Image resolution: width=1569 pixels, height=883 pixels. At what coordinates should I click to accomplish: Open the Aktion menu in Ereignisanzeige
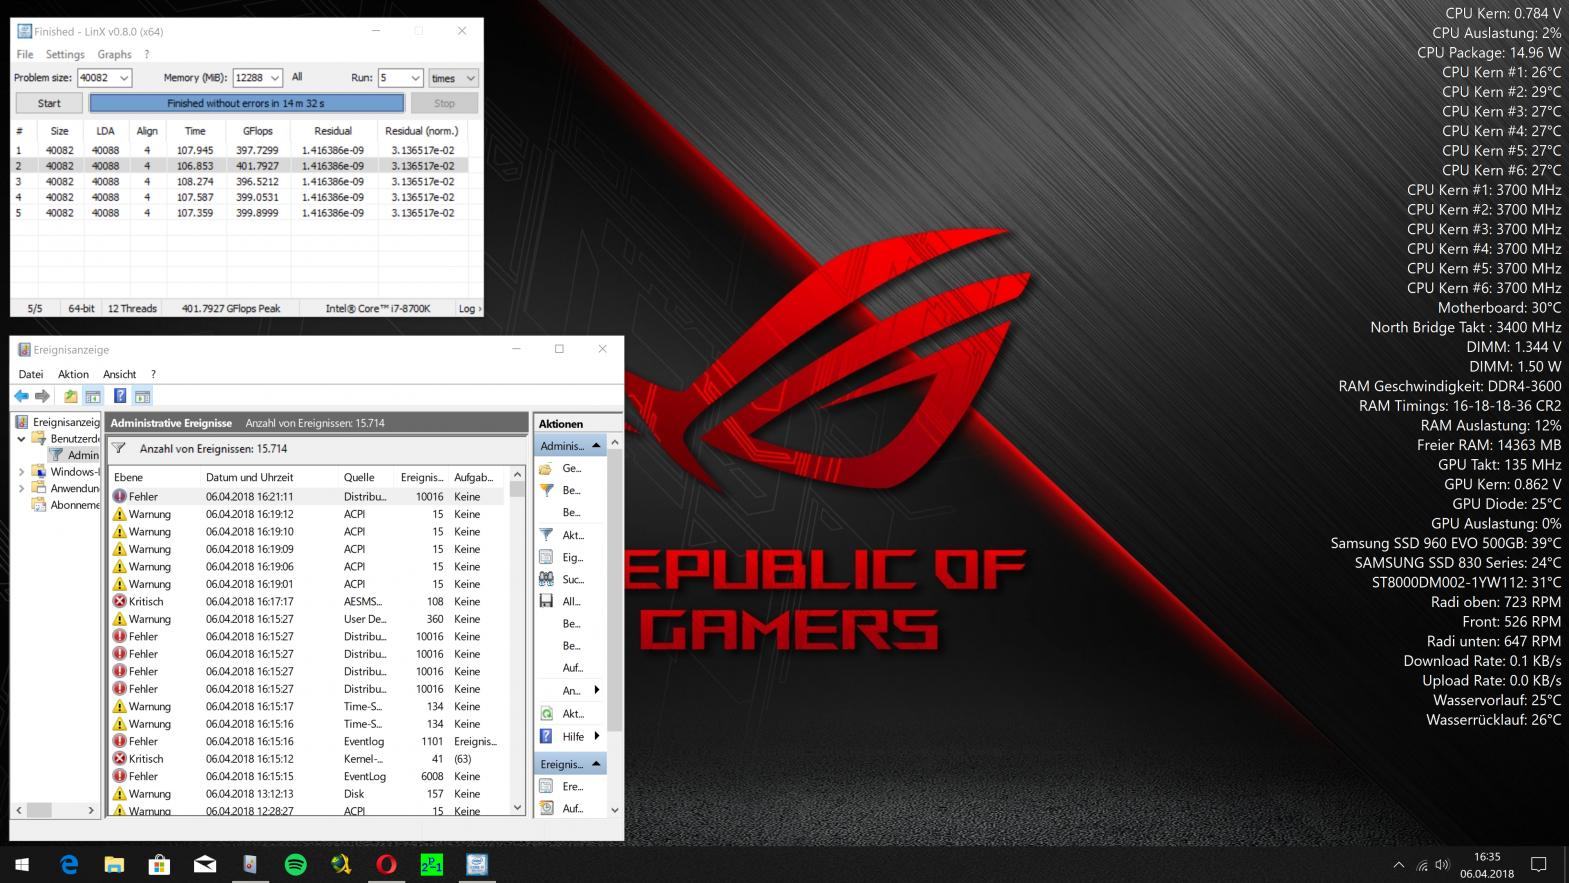coord(73,374)
